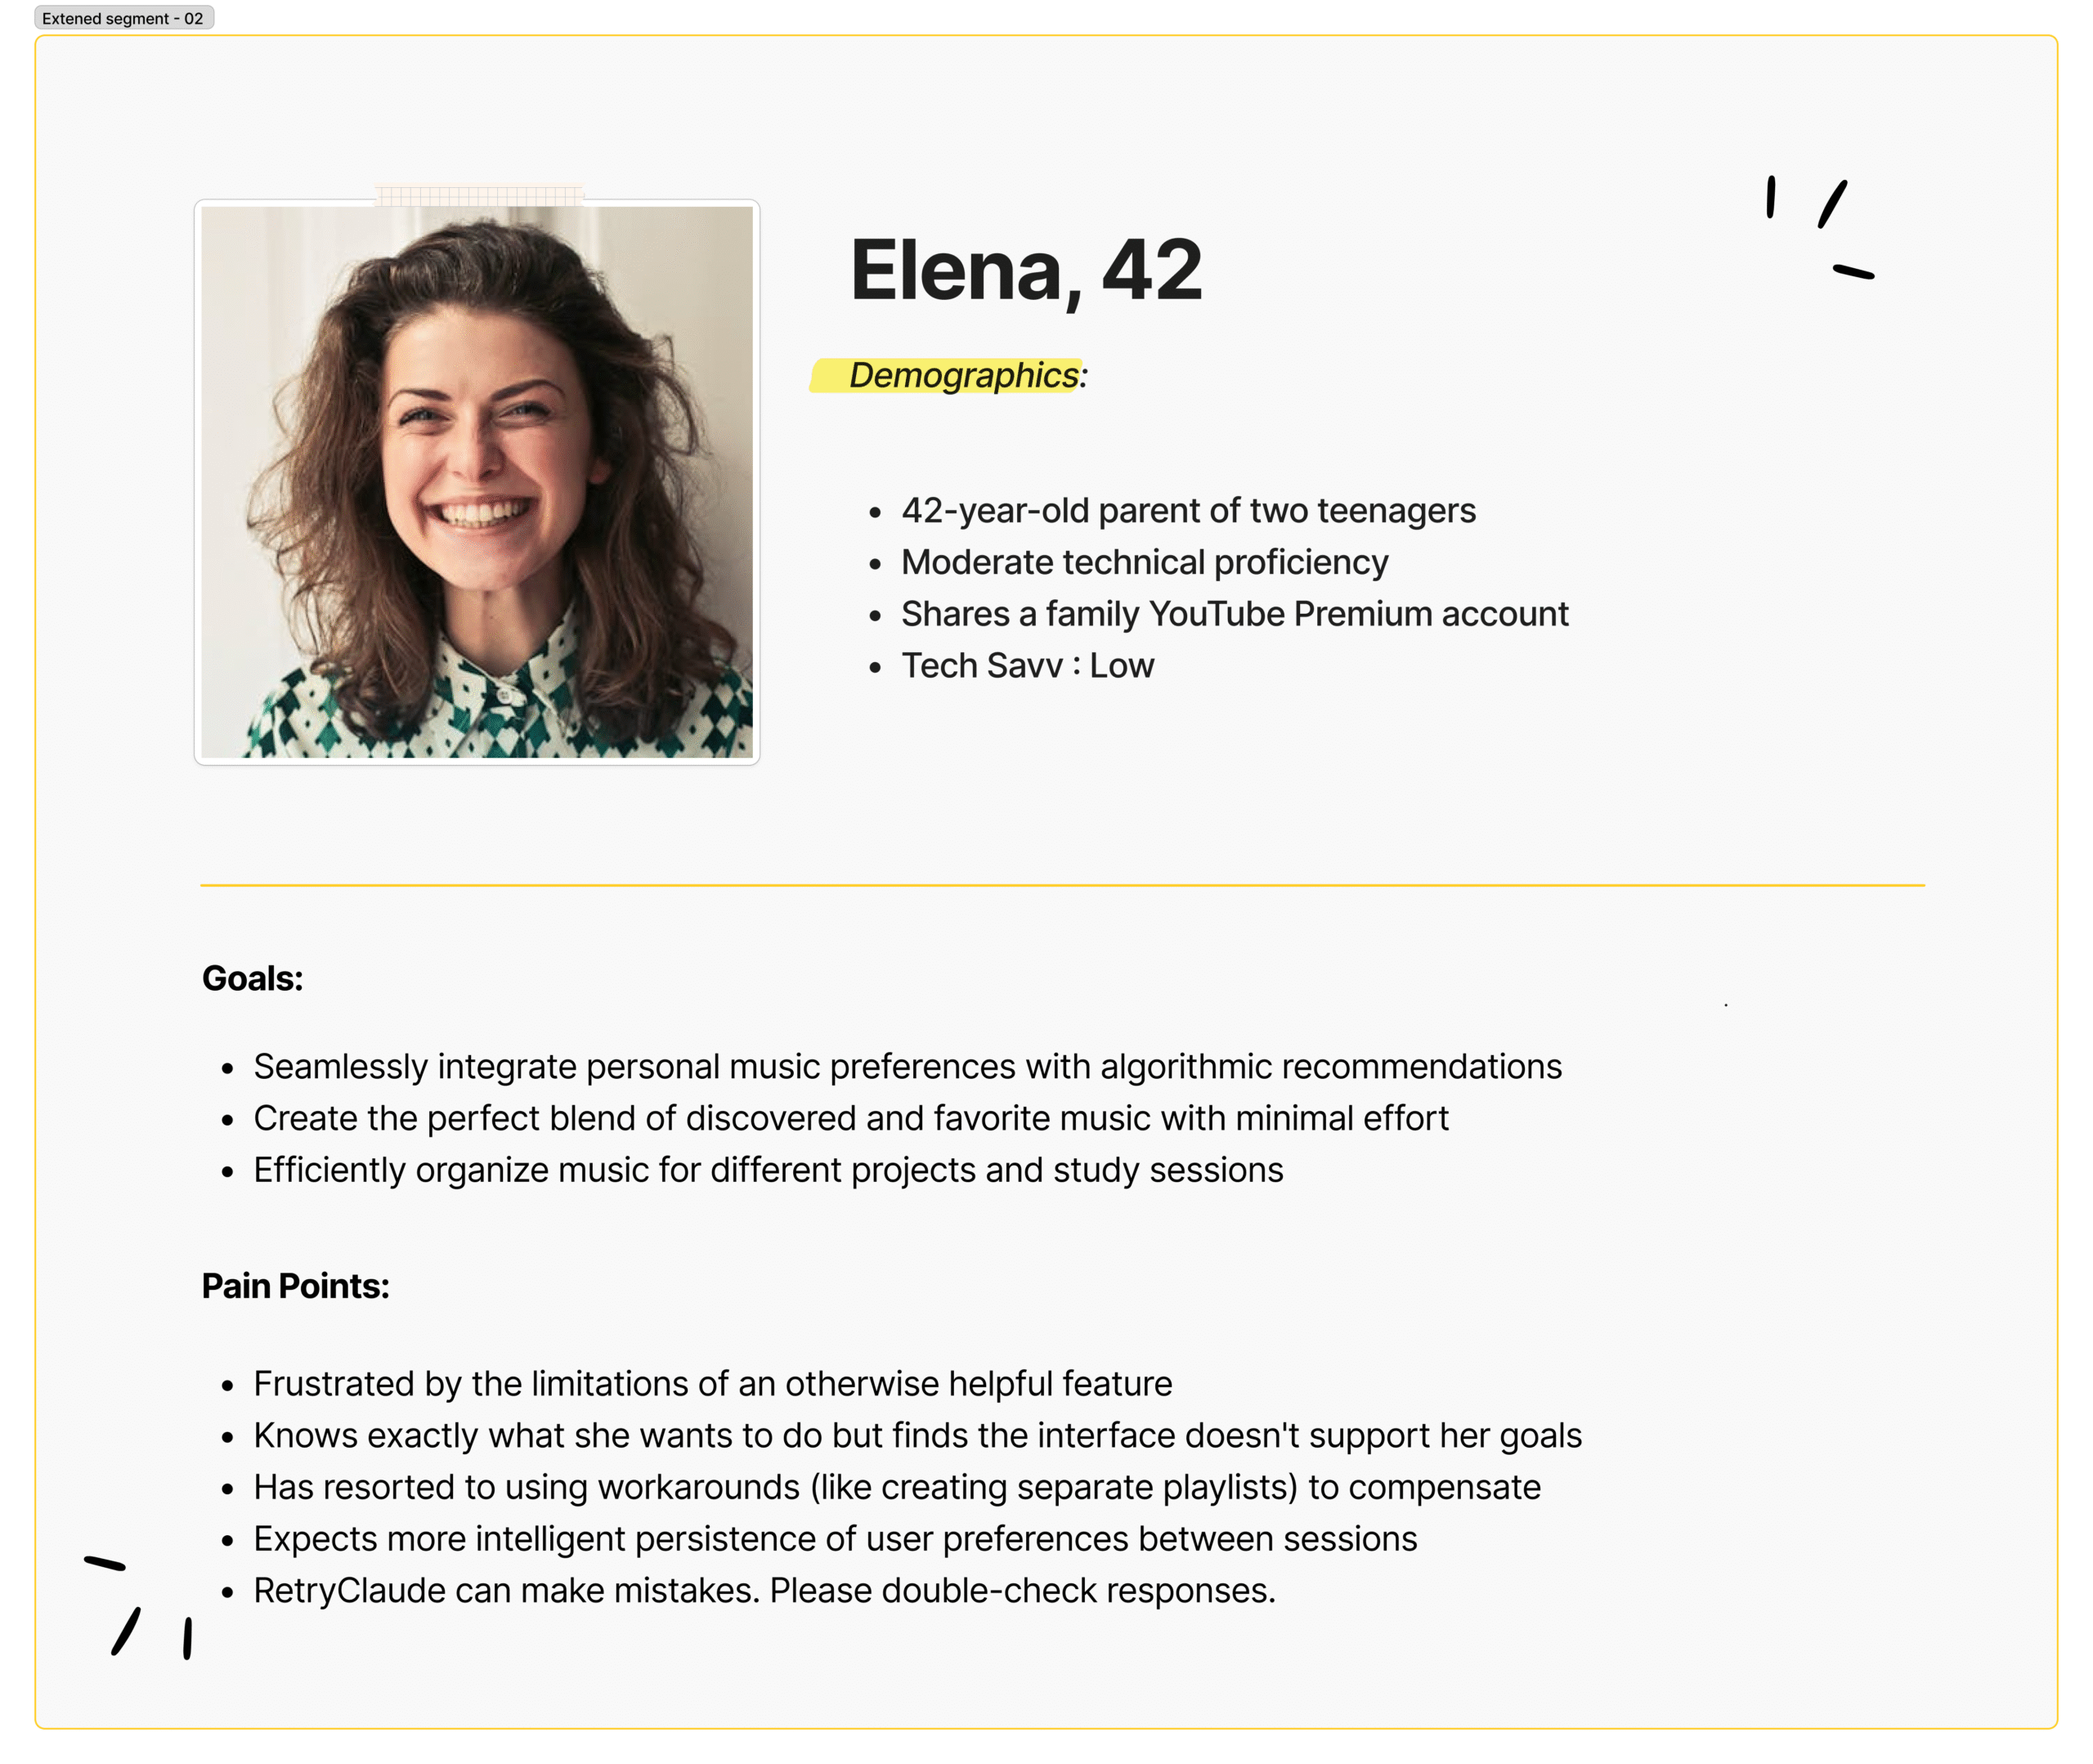Click 'Has resorted to using workarounds' line

point(896,1487)
